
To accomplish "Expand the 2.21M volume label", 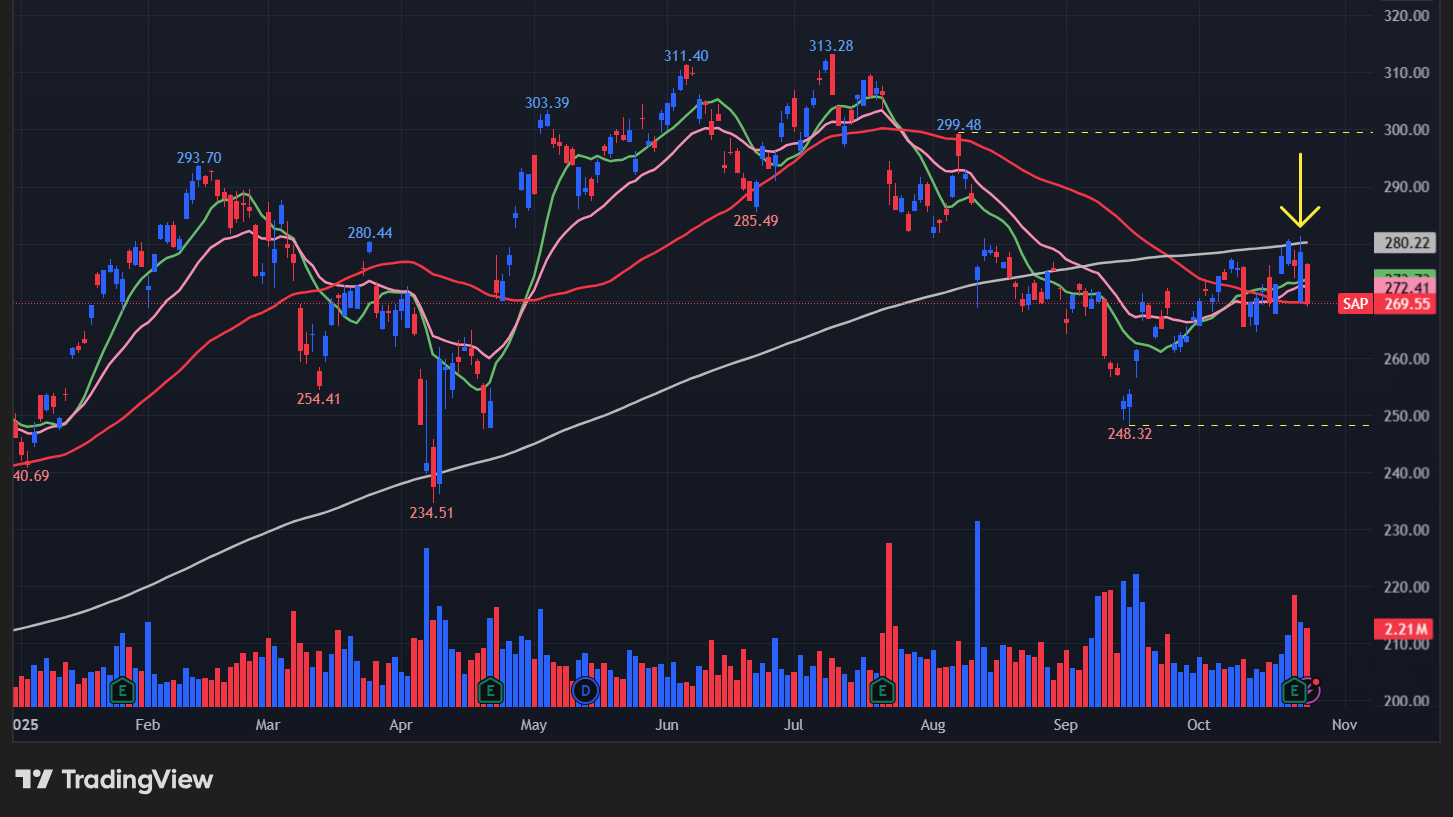I will point(1403,628).
